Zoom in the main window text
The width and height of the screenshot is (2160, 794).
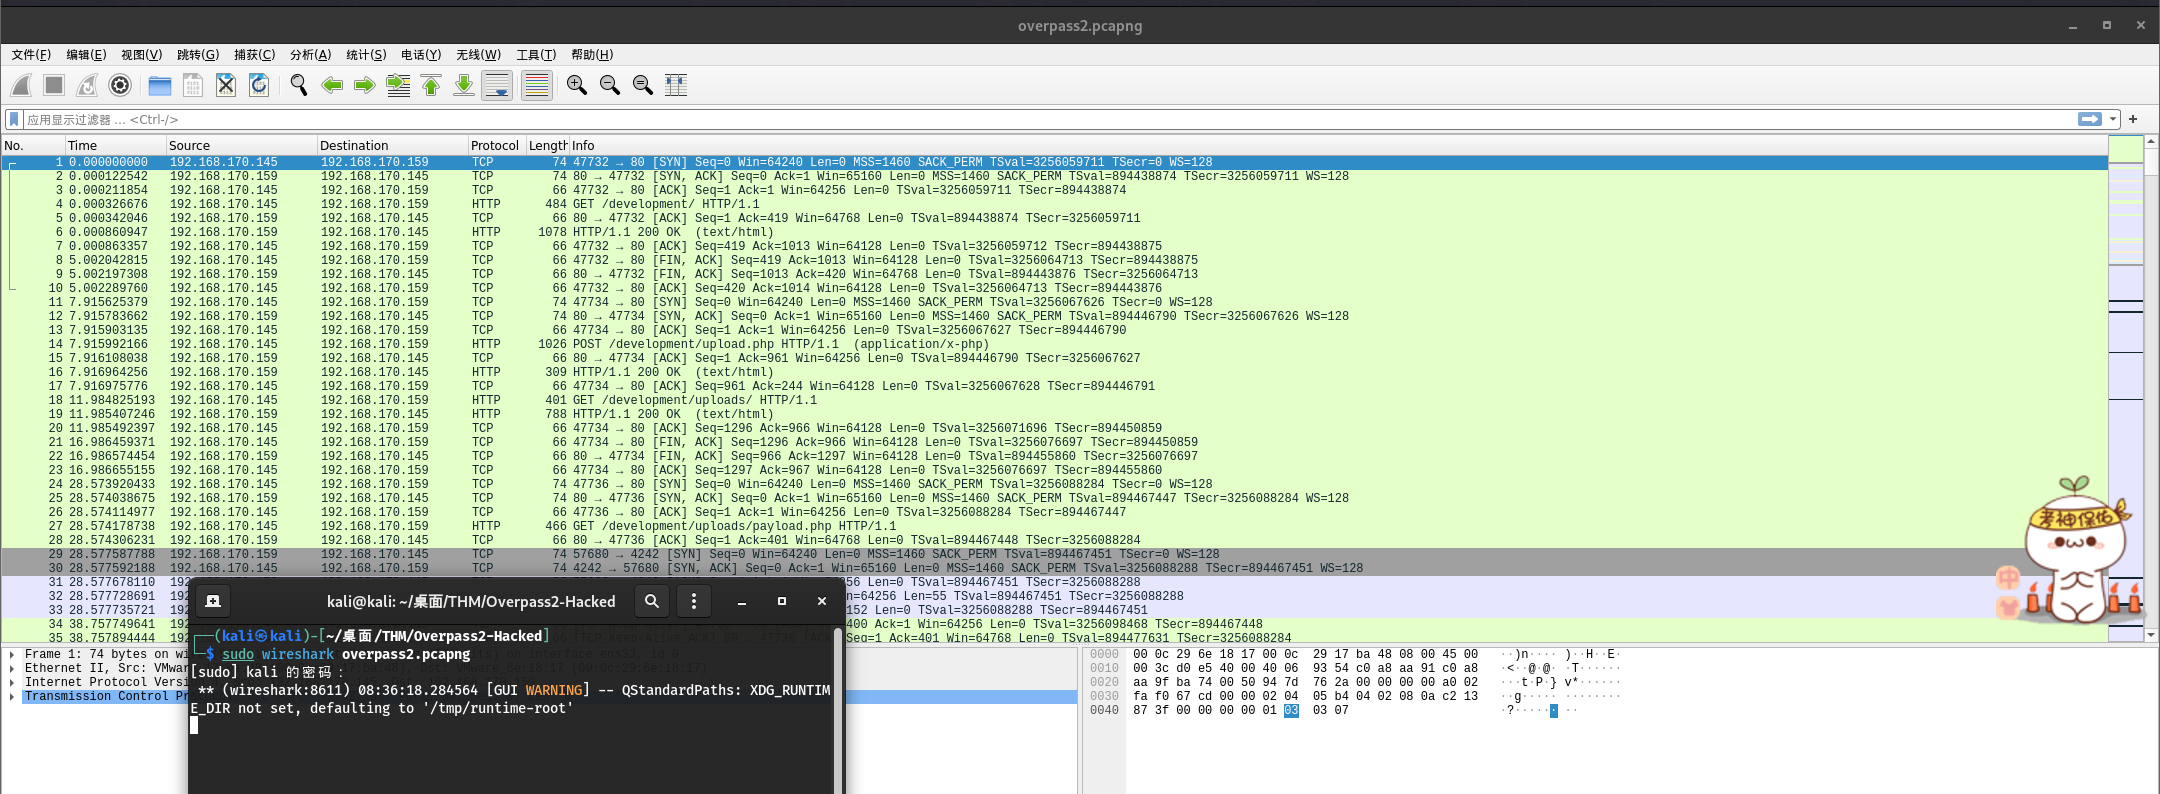click(x=577, y=86)
